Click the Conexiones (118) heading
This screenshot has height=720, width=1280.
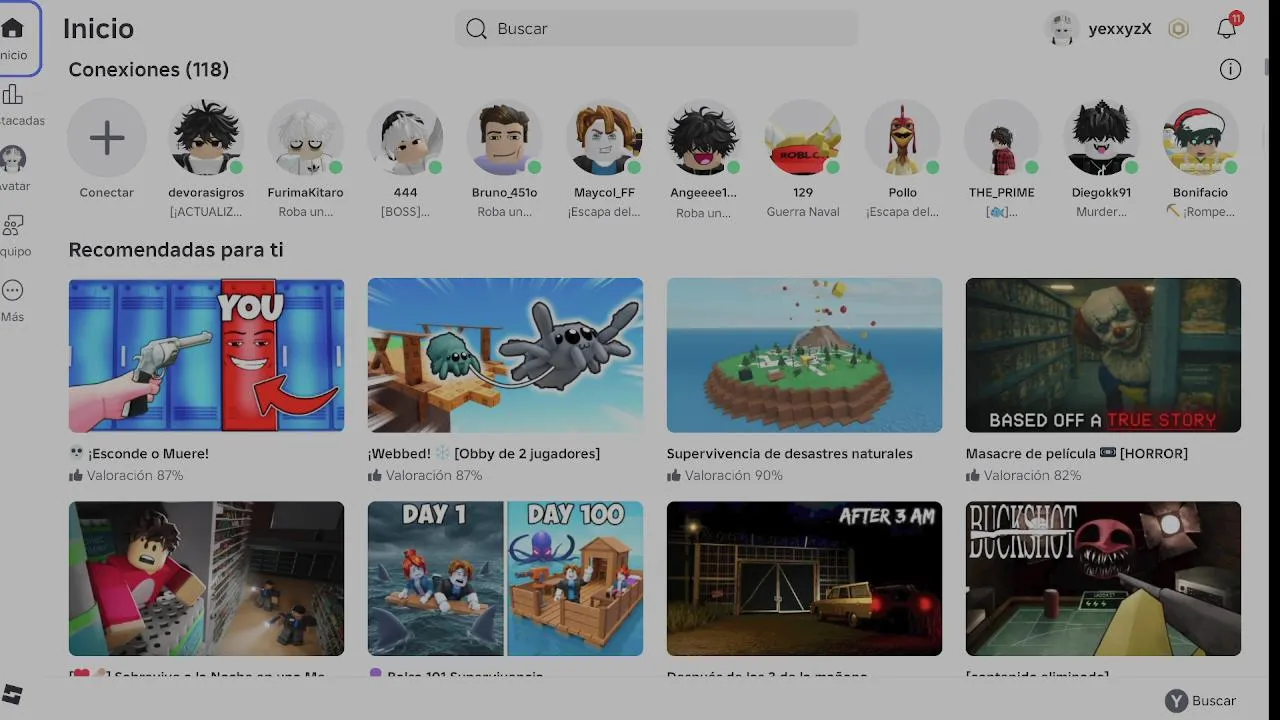click(x=149, y=69)
